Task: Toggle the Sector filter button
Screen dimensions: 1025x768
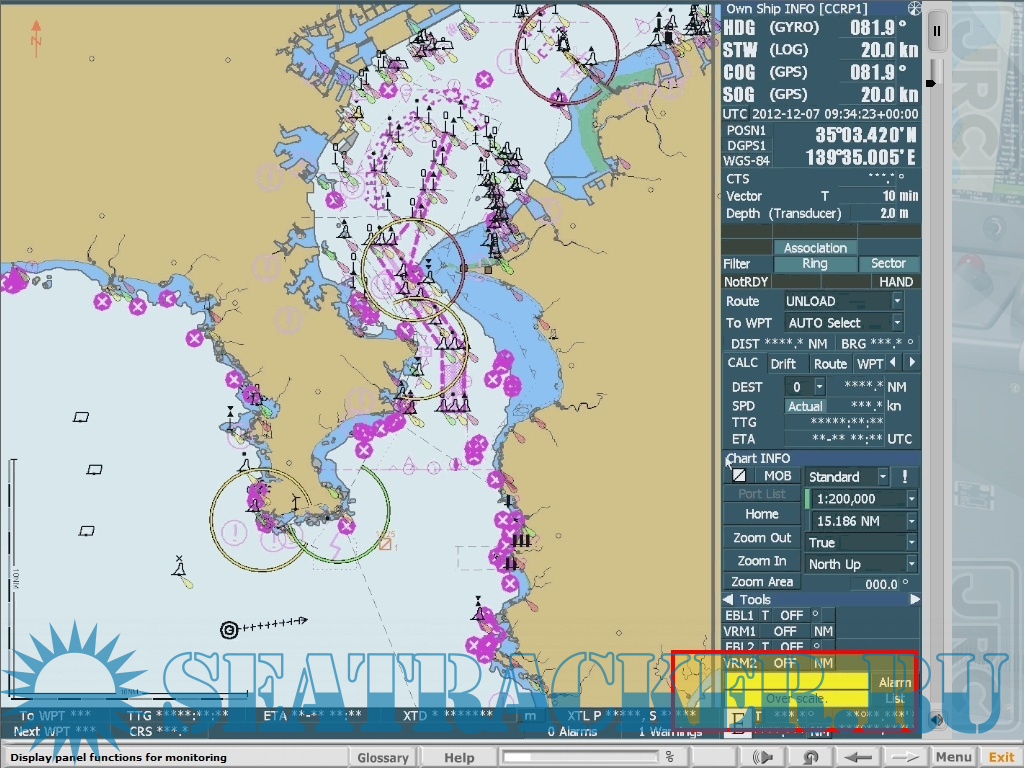Action: (x=887, y=264)
